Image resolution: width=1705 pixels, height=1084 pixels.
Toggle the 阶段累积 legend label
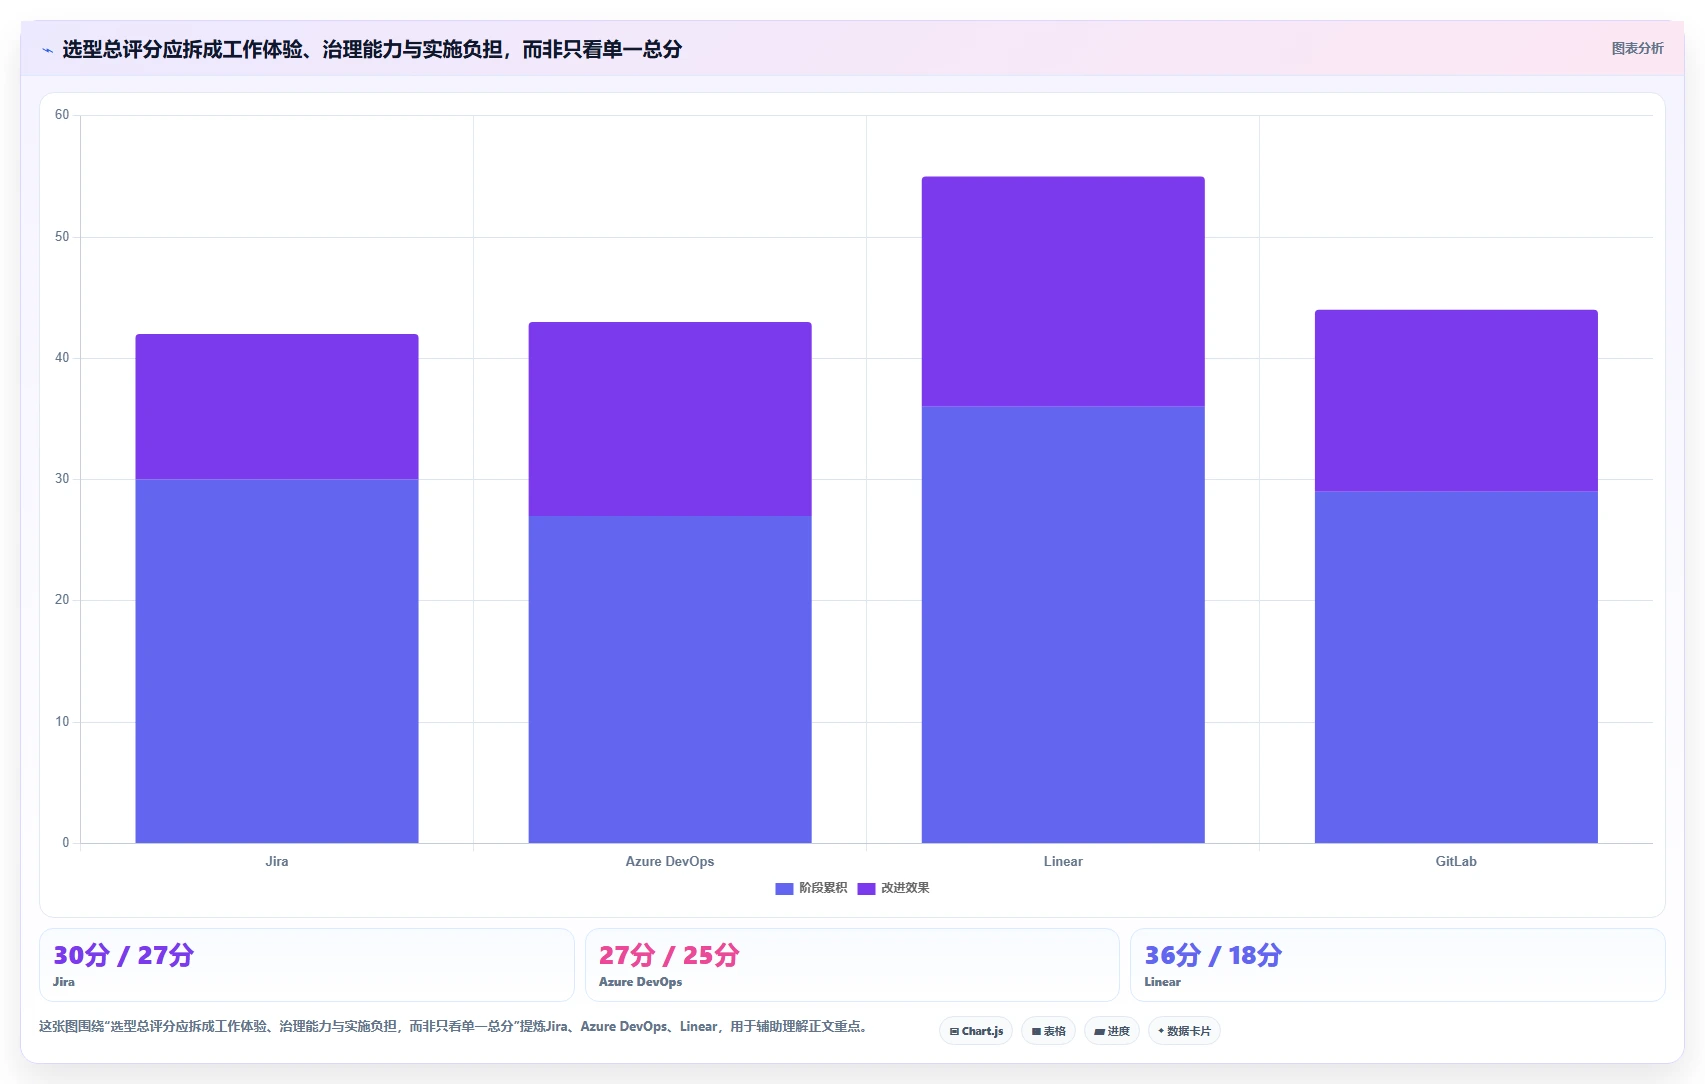[823, 888]
